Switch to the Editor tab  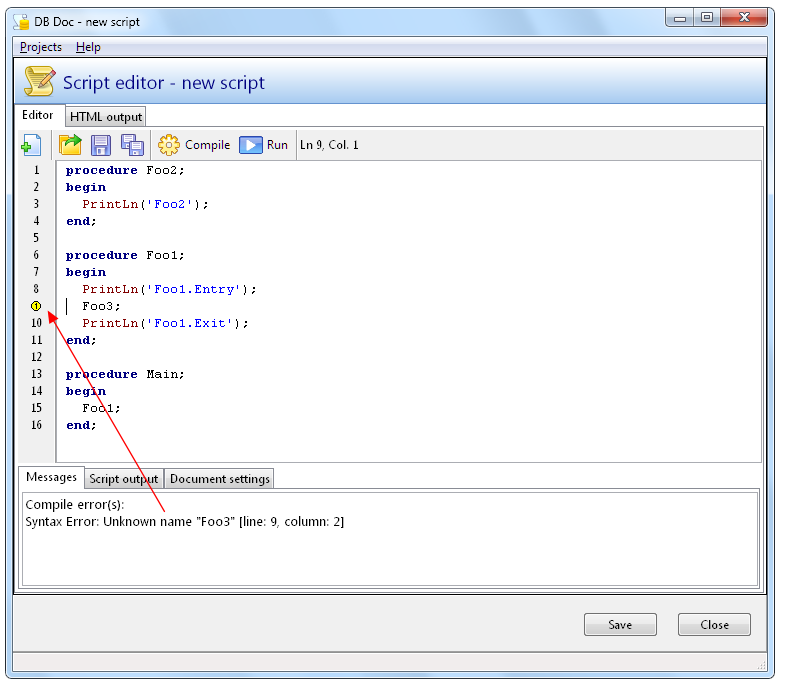(x=38, y=115)
